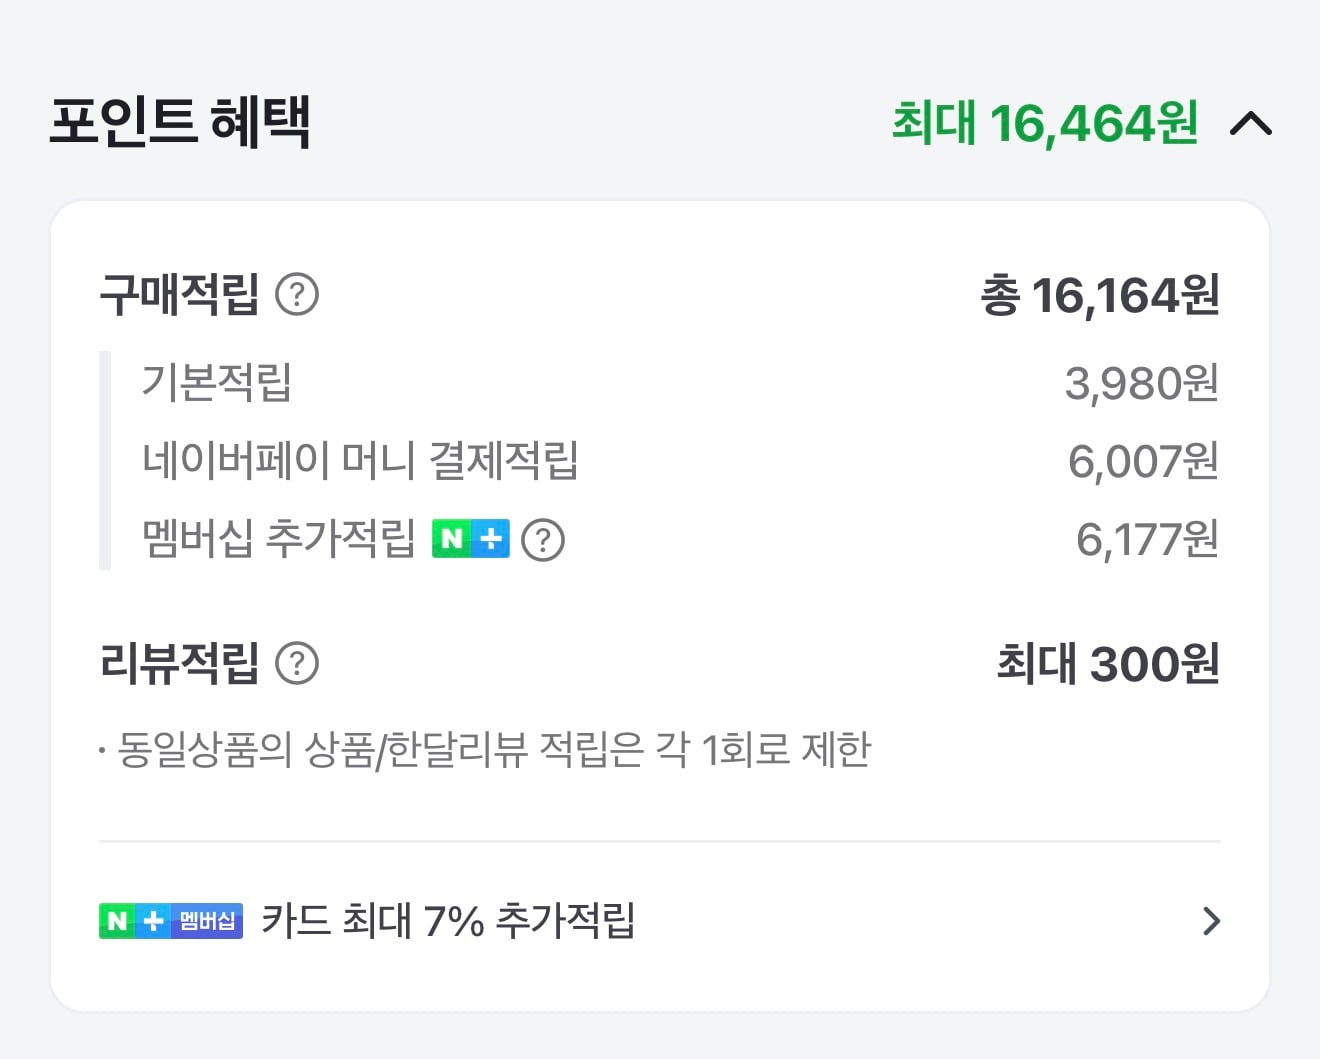Open the green N icon in the membership badge
The height and width of the screenshot is (1059, 1320).
click(x=119, y=921)
